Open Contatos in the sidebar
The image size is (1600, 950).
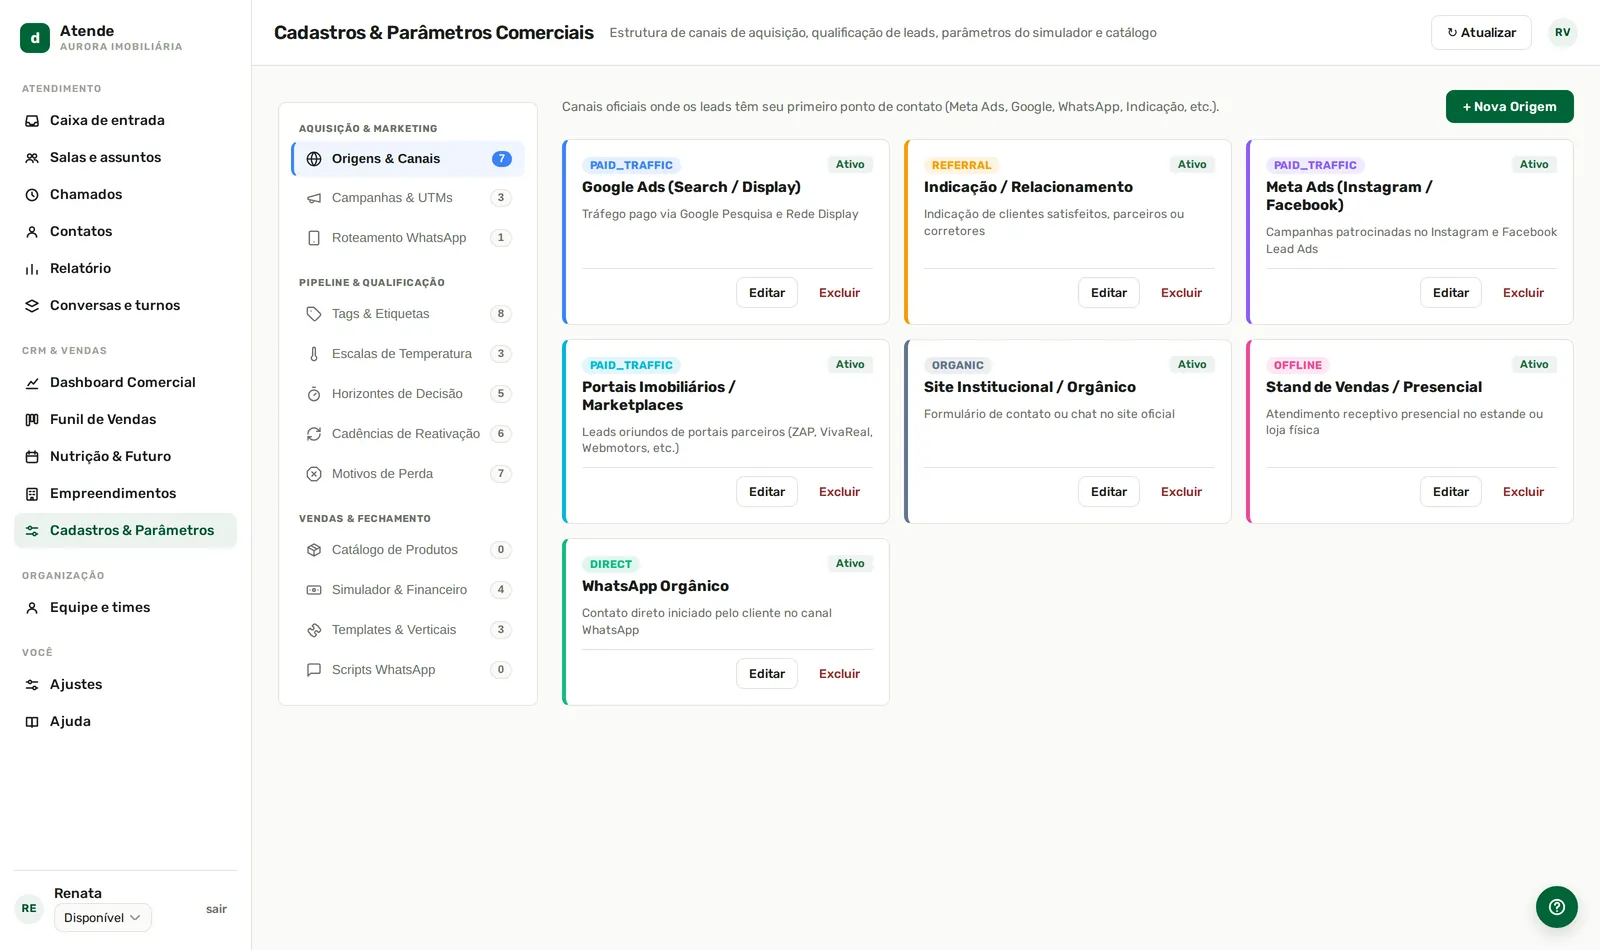point(125,232)
